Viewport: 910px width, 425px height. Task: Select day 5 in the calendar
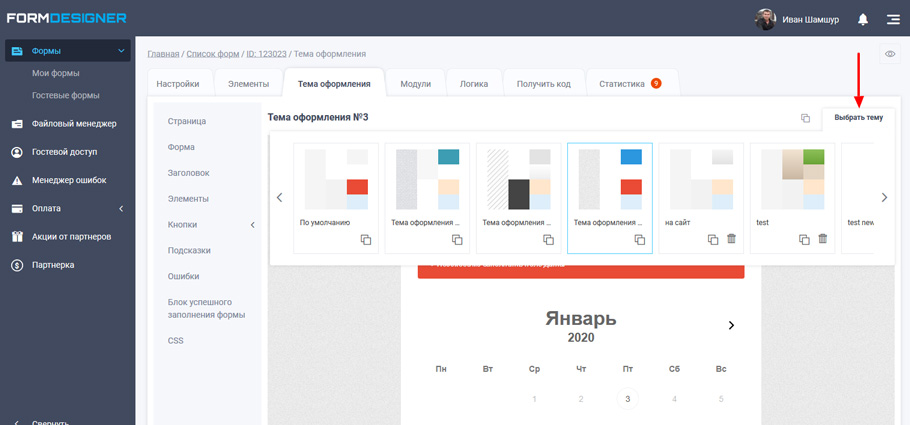[x=721, y=399]
